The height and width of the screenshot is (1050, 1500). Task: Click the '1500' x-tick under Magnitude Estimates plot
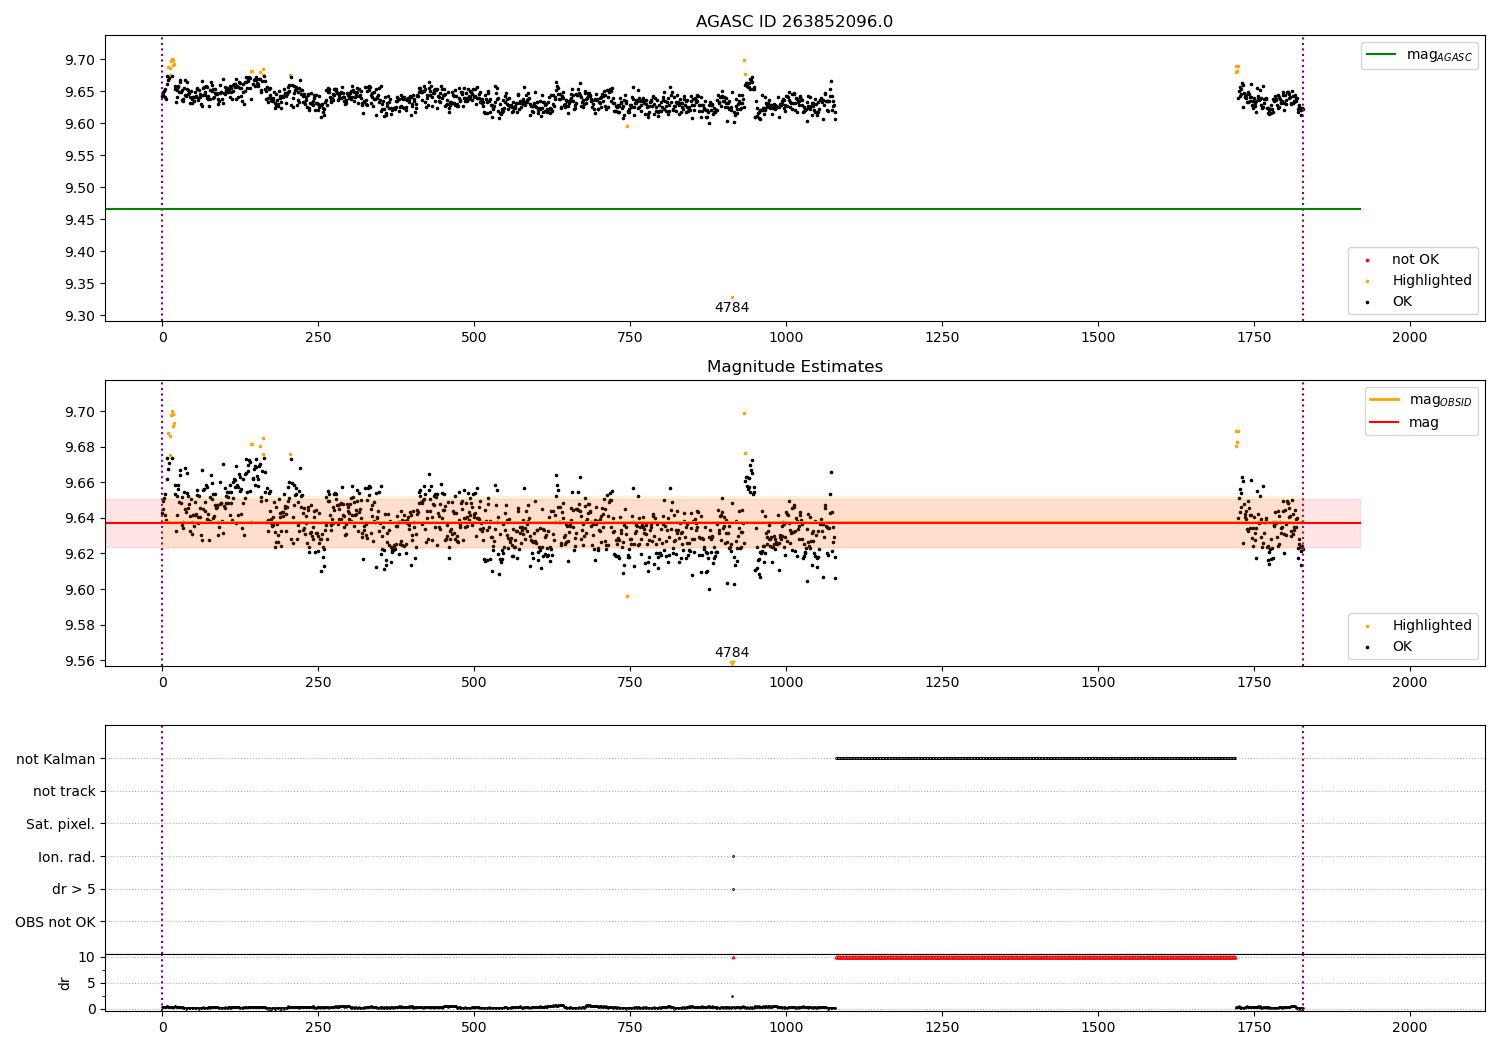click(x=1098, y=683)
